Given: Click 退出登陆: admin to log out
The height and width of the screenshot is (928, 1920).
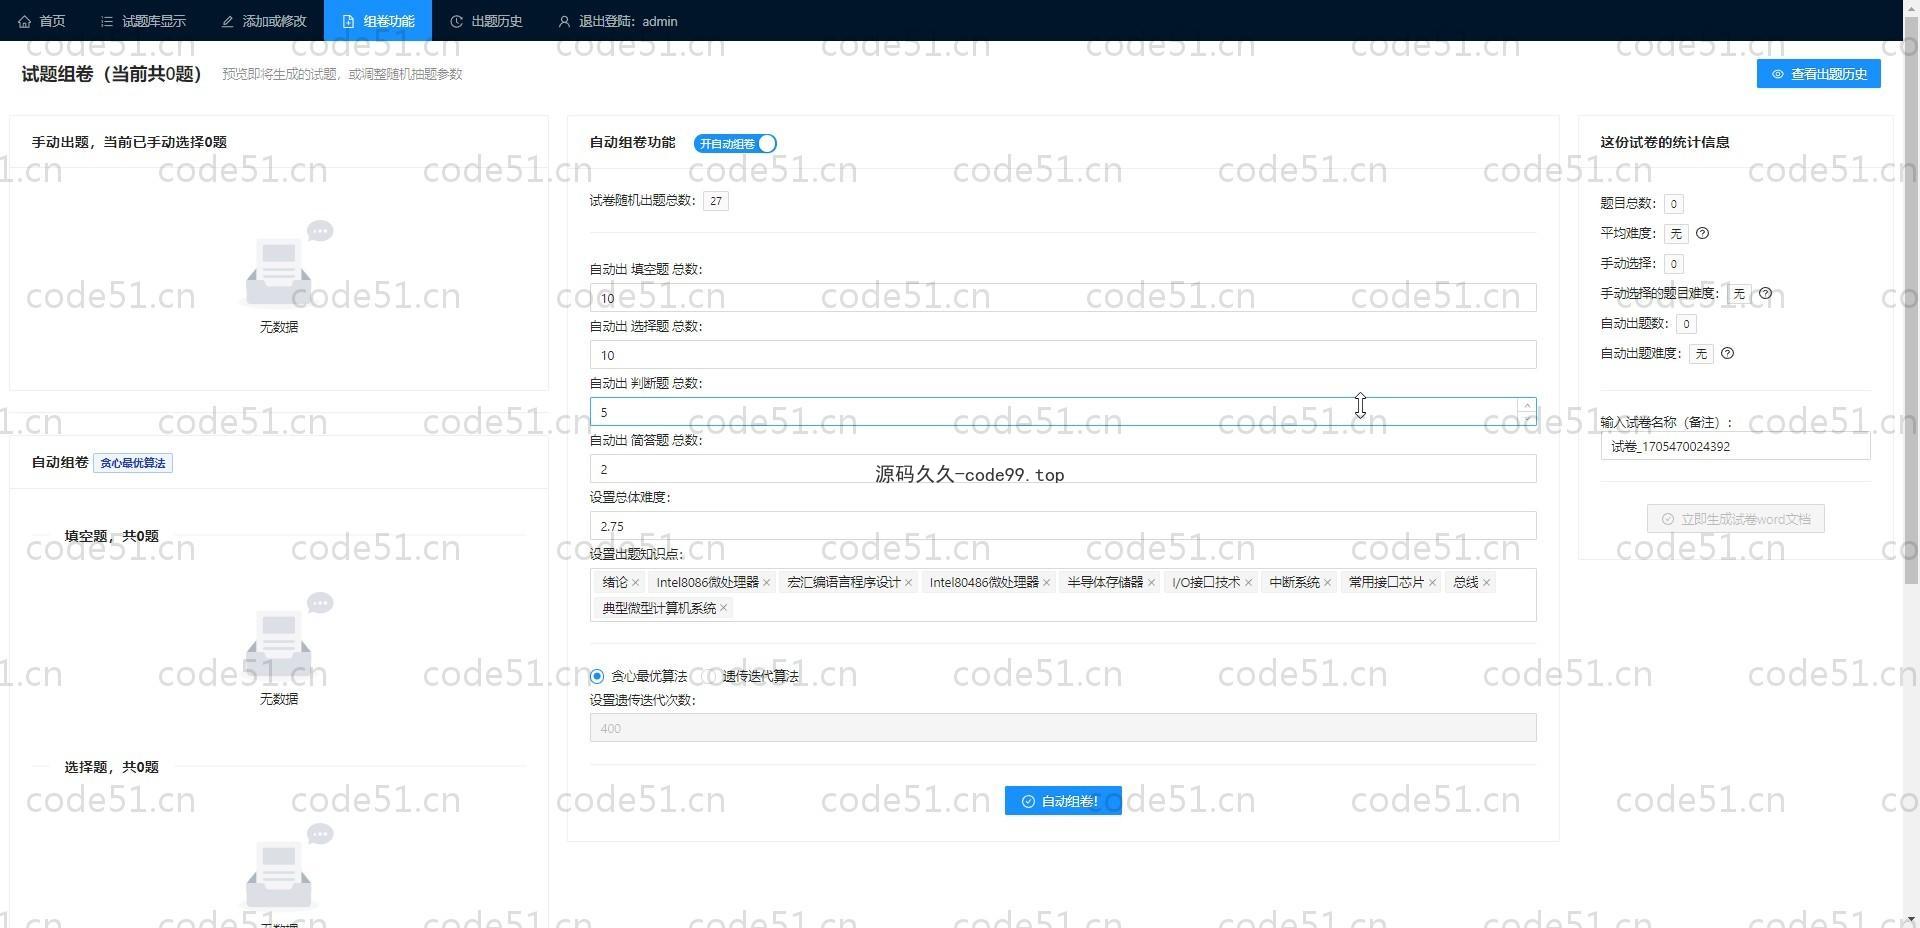Looking at the screenshot, I should 618,21.
